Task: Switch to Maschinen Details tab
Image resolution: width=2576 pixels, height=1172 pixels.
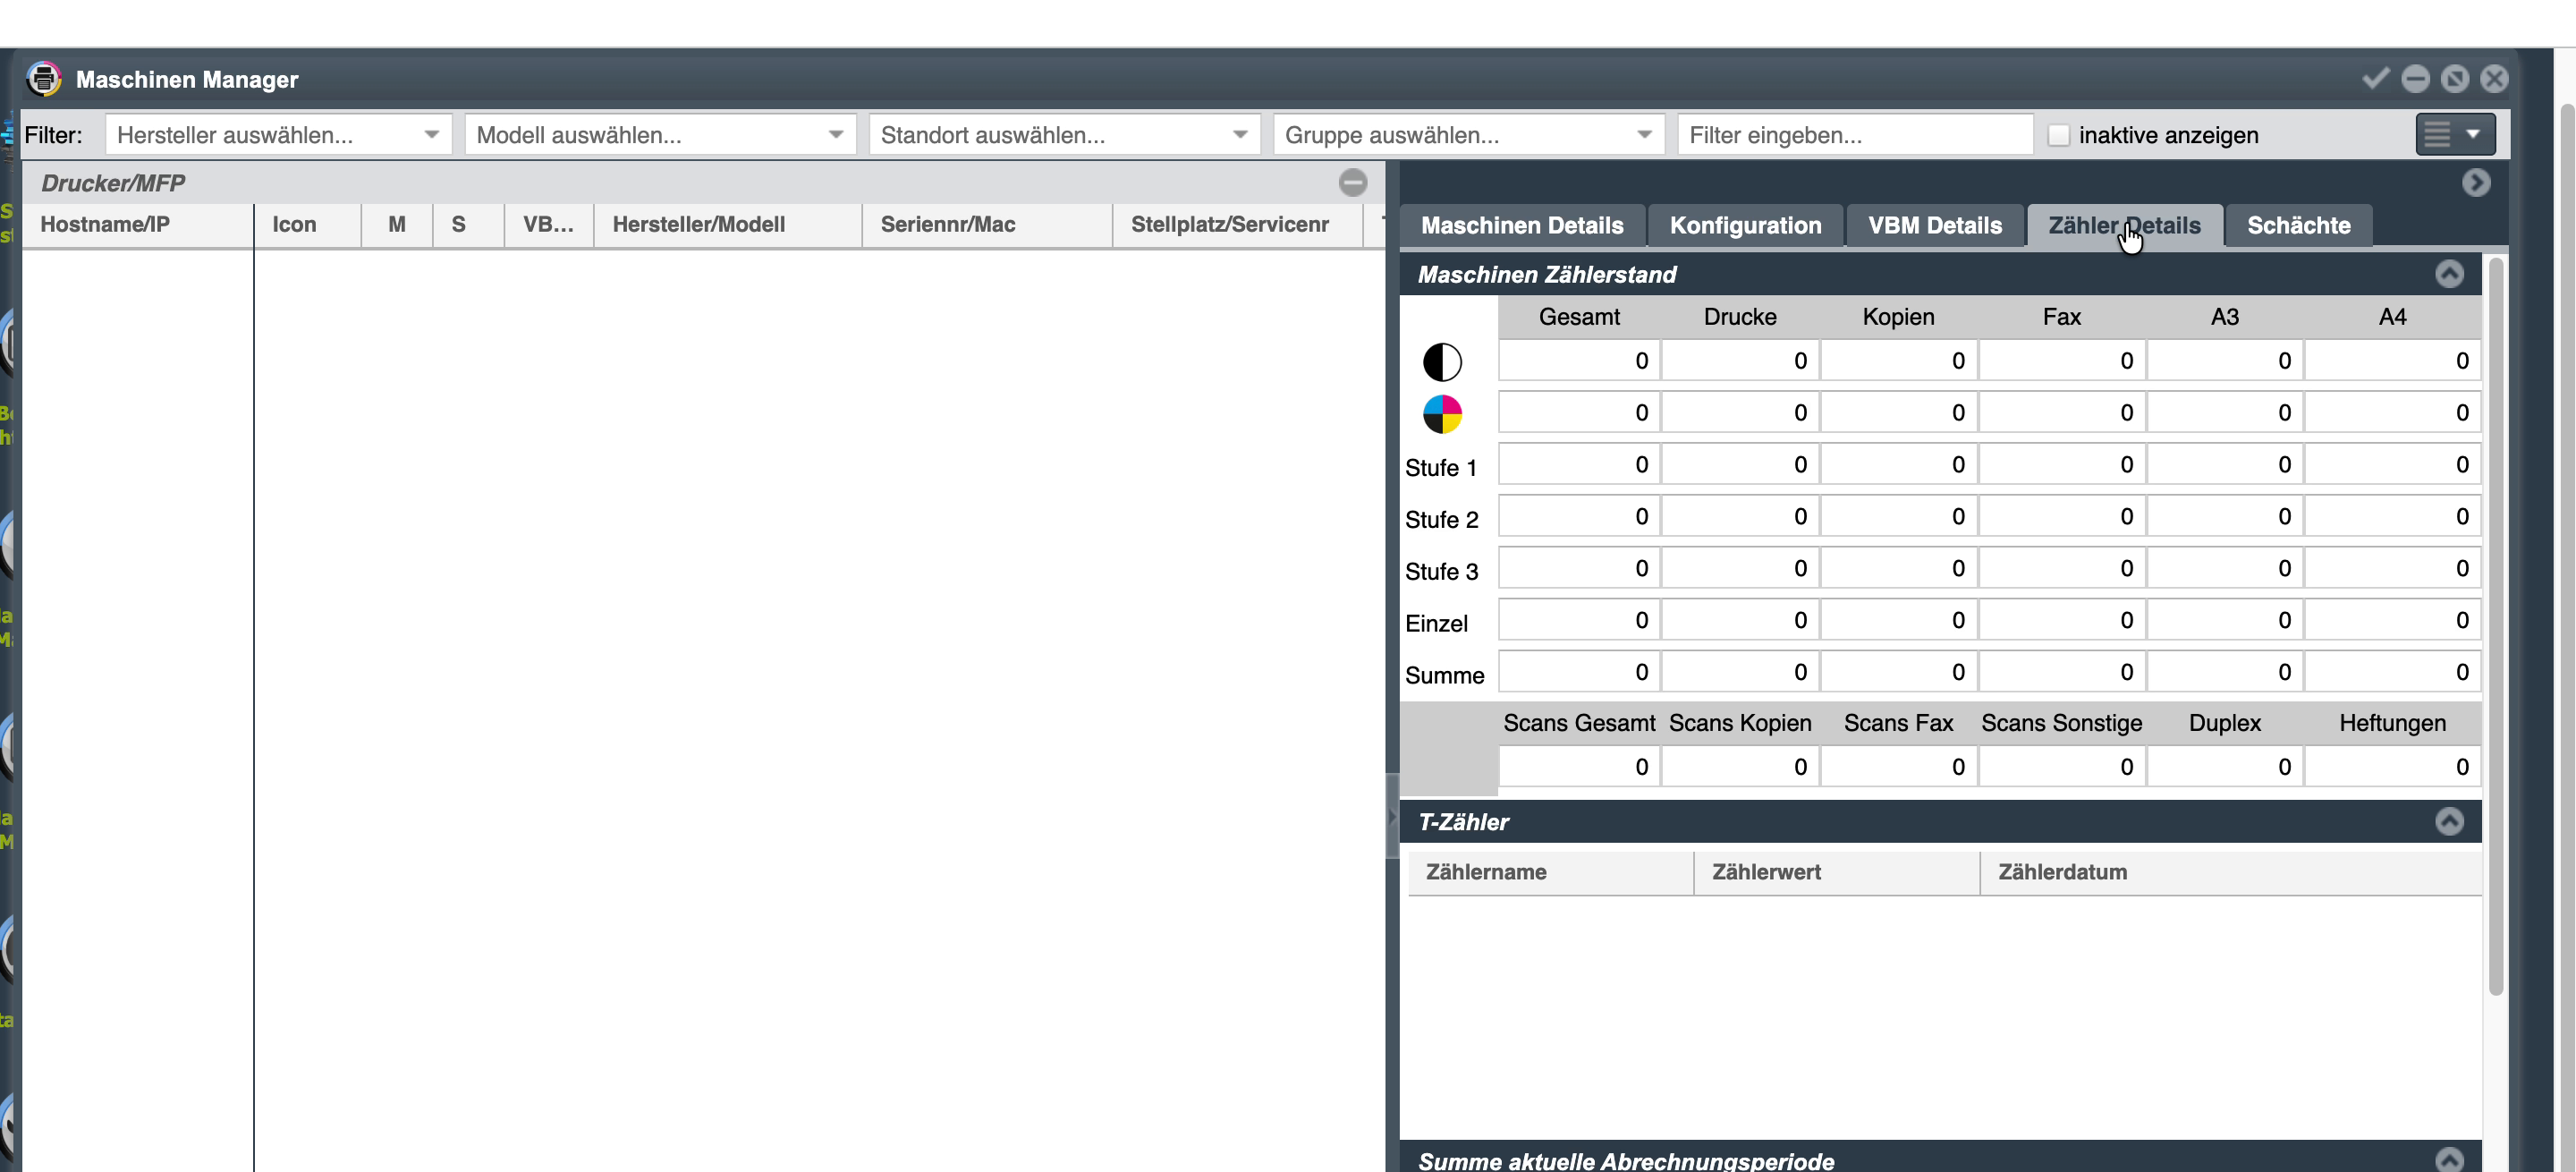Action: coord(1522,225)
